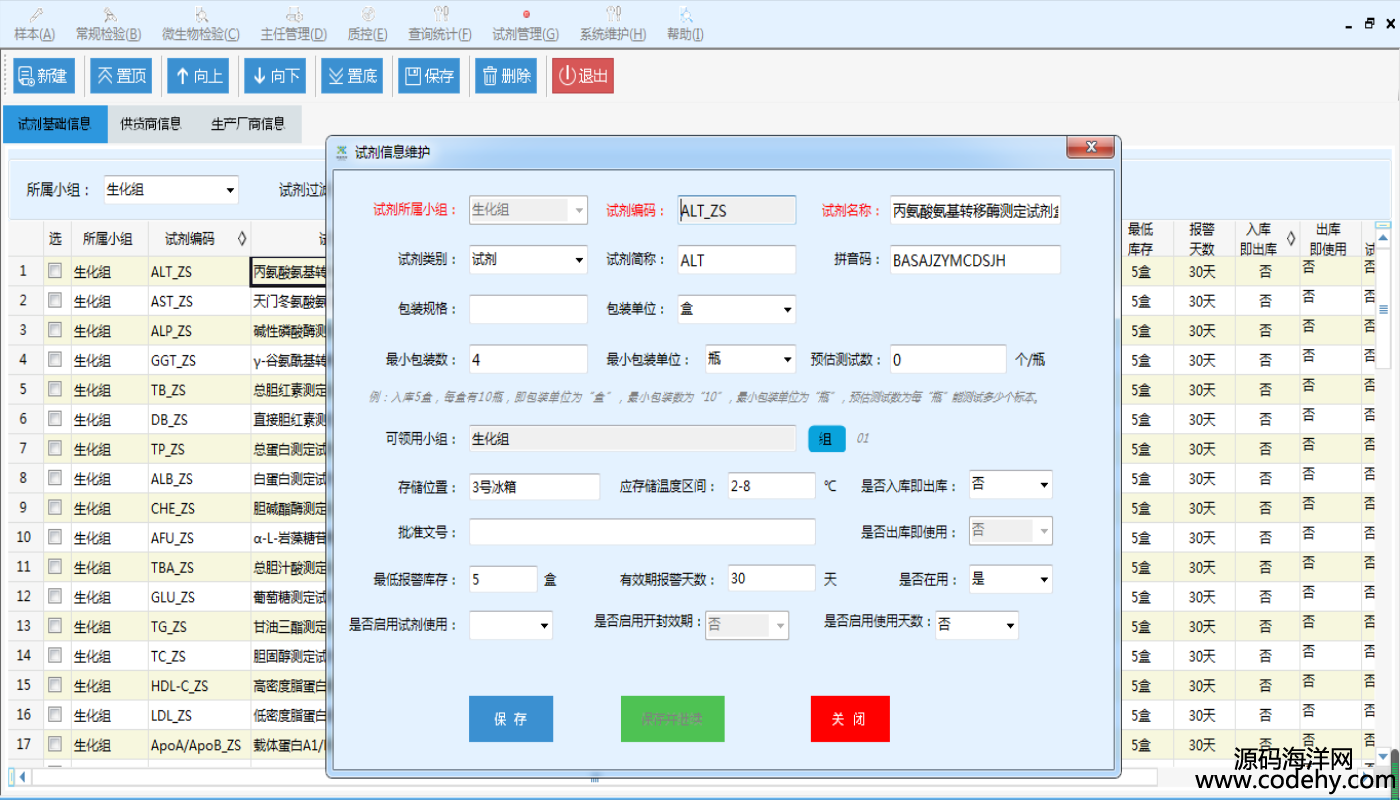The image size is (1400, 800).
Task: Click the sort arrow in 入库即出库 column header
Action: 1290,238
